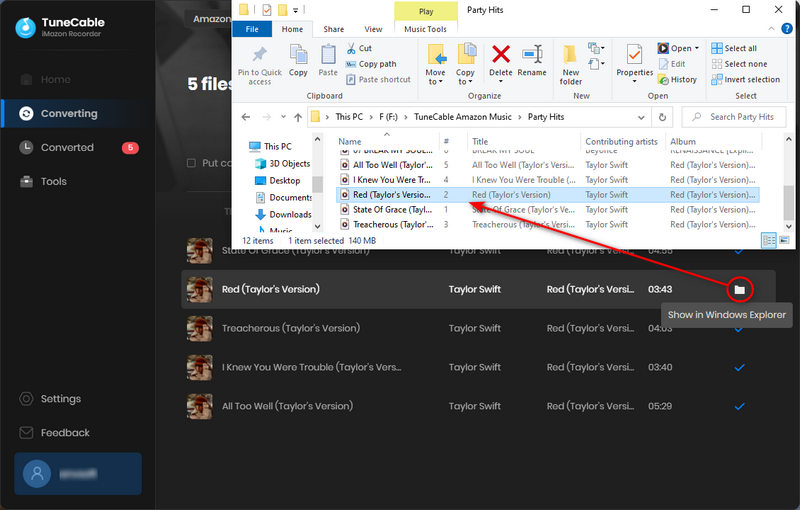
Task: Switch to the View ribbon tab
Action: click(x=373, y=29)
